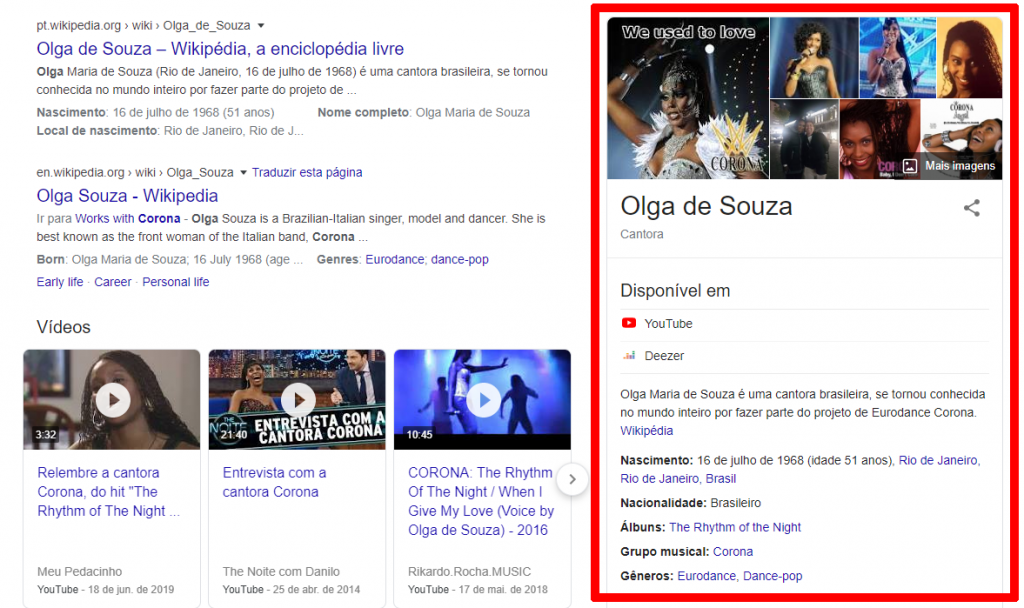Jump to Career section link
The width and height of the screenshot is (1024, 608).
tap(113, 282)
